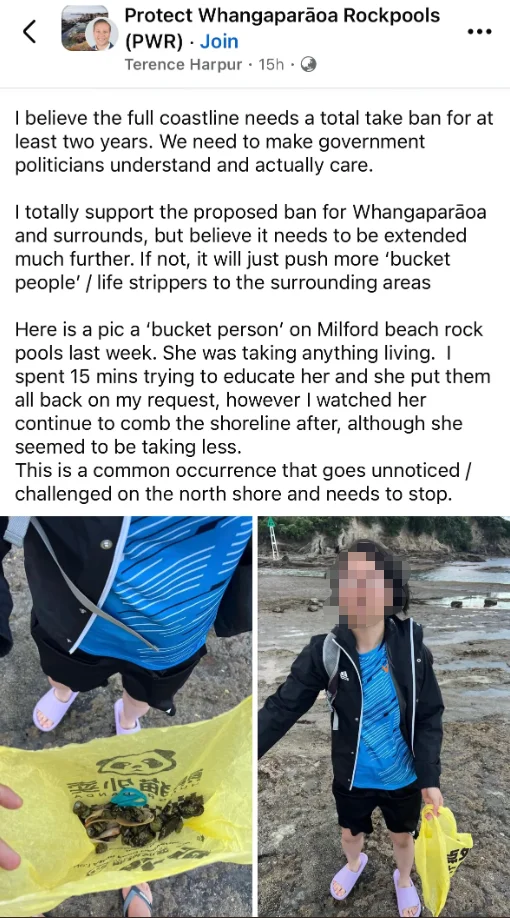Open the three-dot more options menu

point(479,31)
